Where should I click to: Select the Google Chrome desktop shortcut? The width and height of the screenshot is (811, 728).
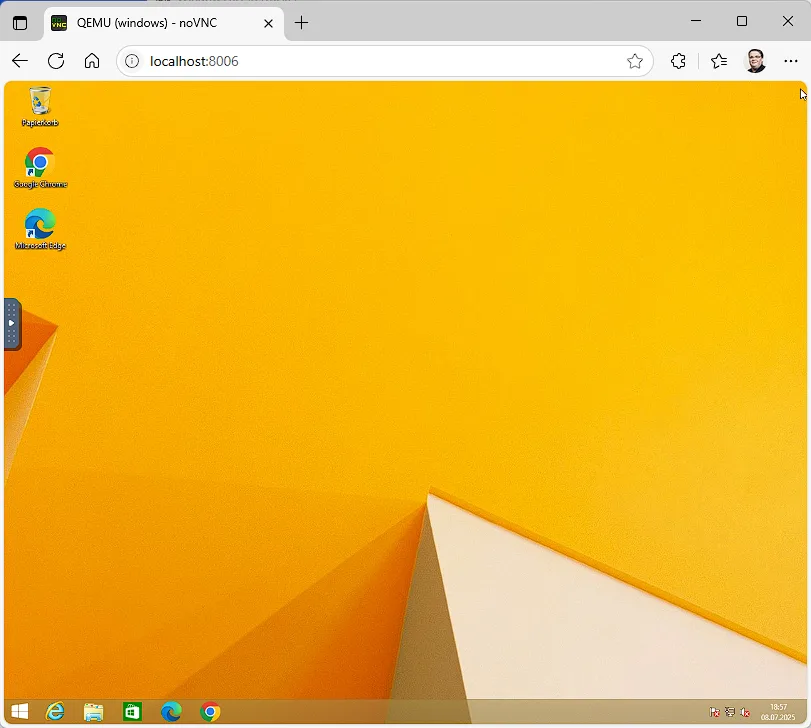click(x=40, y=167)
